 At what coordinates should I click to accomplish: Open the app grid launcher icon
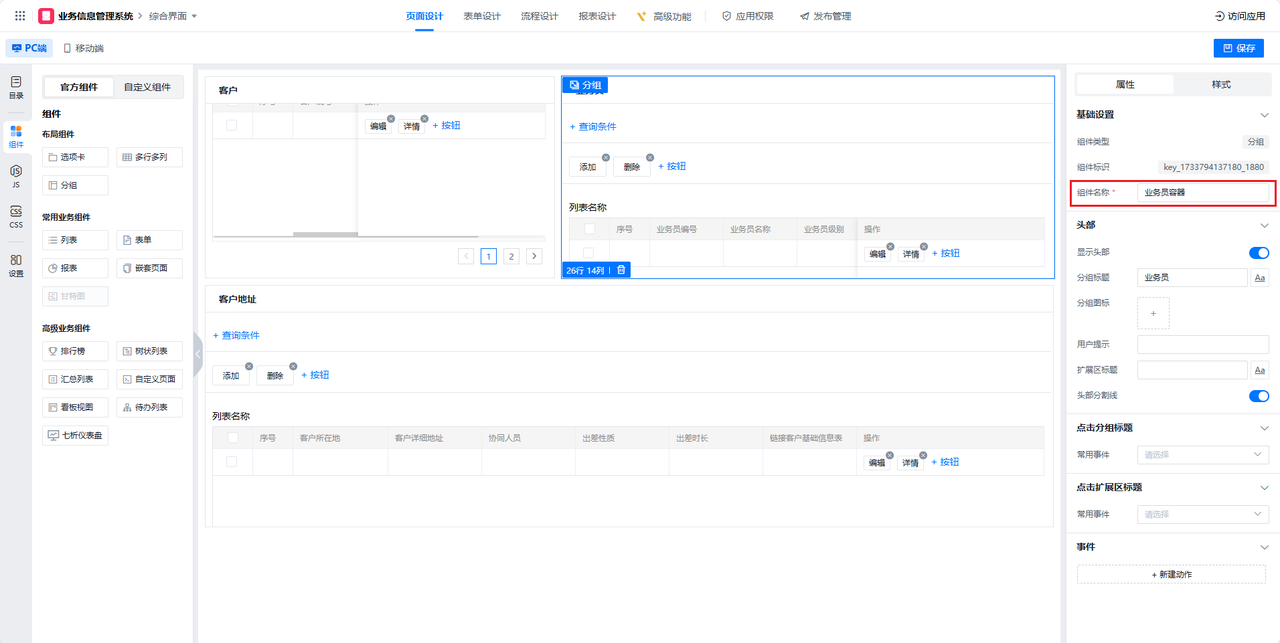pos(20,16)
